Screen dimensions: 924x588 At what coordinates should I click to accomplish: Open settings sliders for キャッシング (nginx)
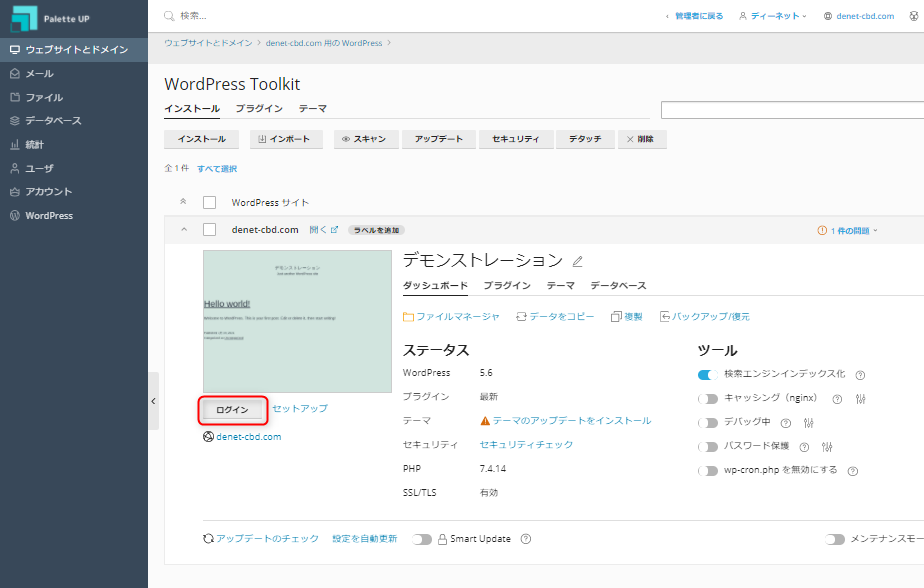860,399
